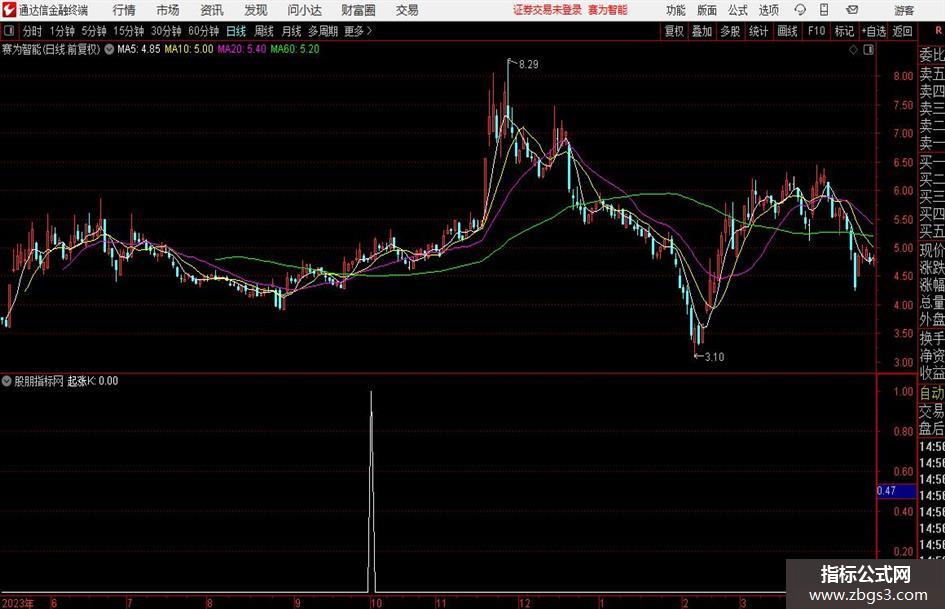Click the 统计 statistics toolbar button
Screen dimensions: 945x609
point(759,31)
